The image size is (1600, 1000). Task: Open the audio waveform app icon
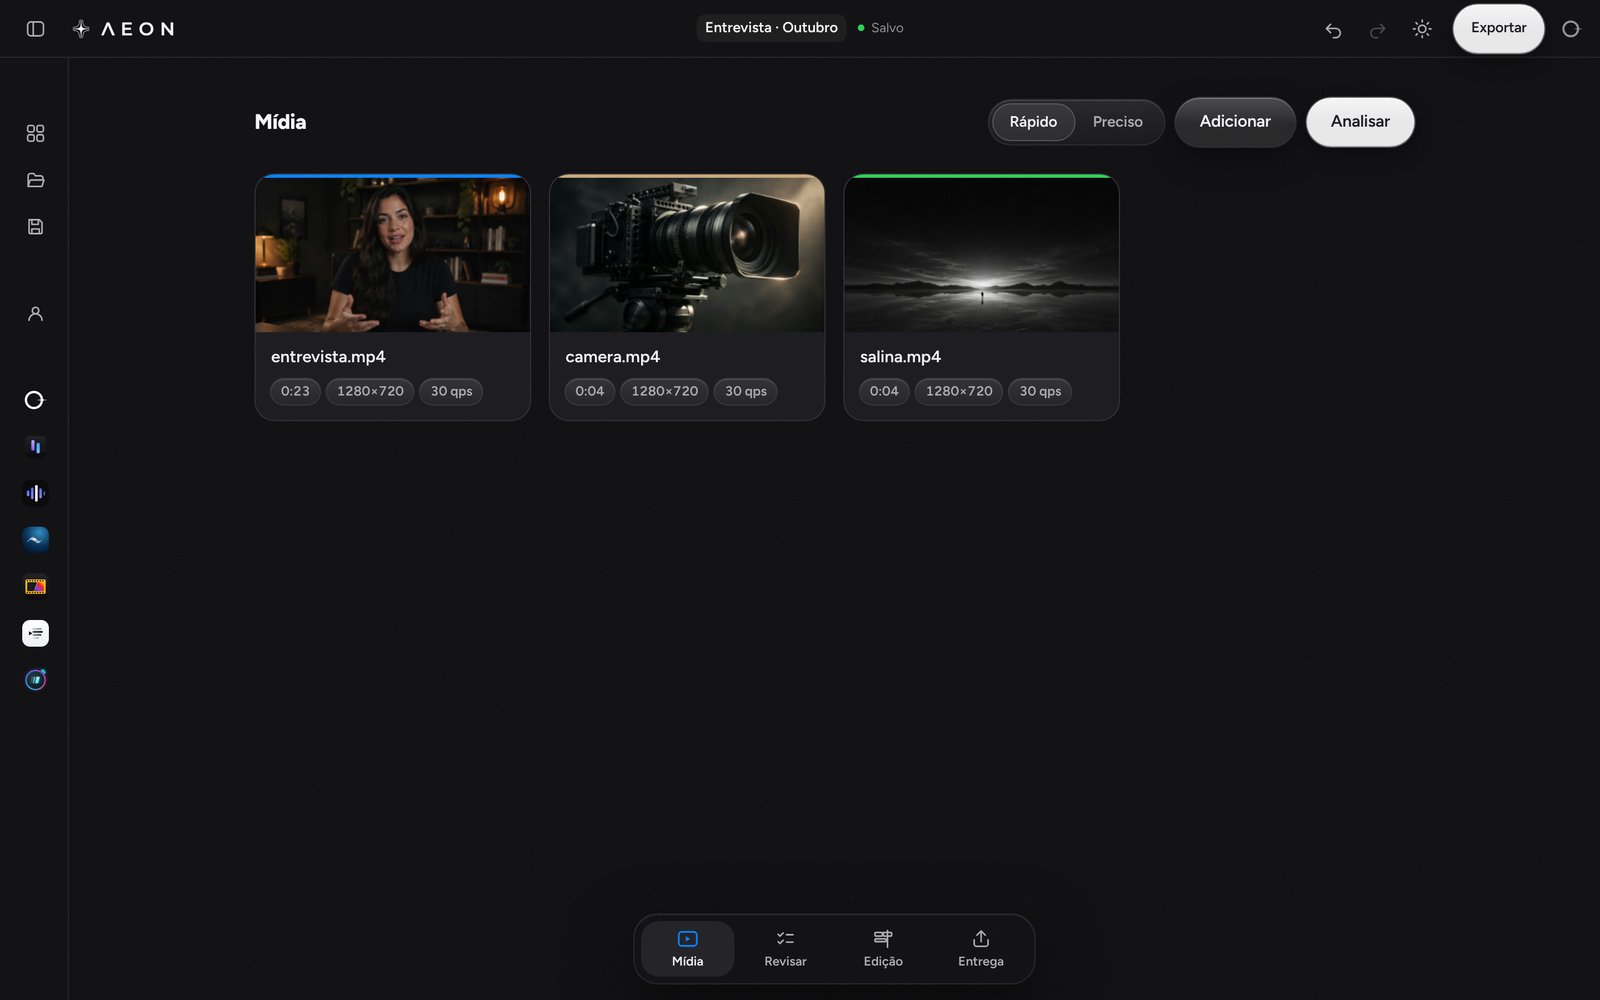point(35,493)
